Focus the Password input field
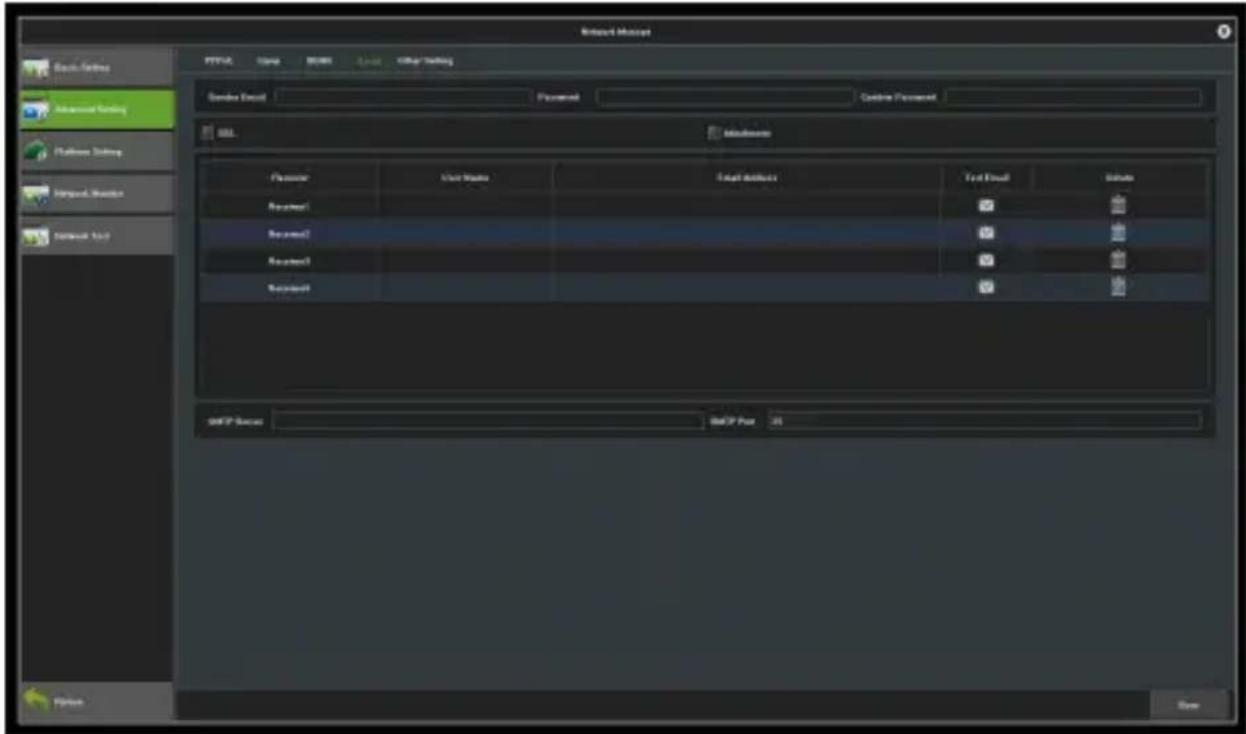Viewport: 1246px width, 734px height. click(724, 97)
